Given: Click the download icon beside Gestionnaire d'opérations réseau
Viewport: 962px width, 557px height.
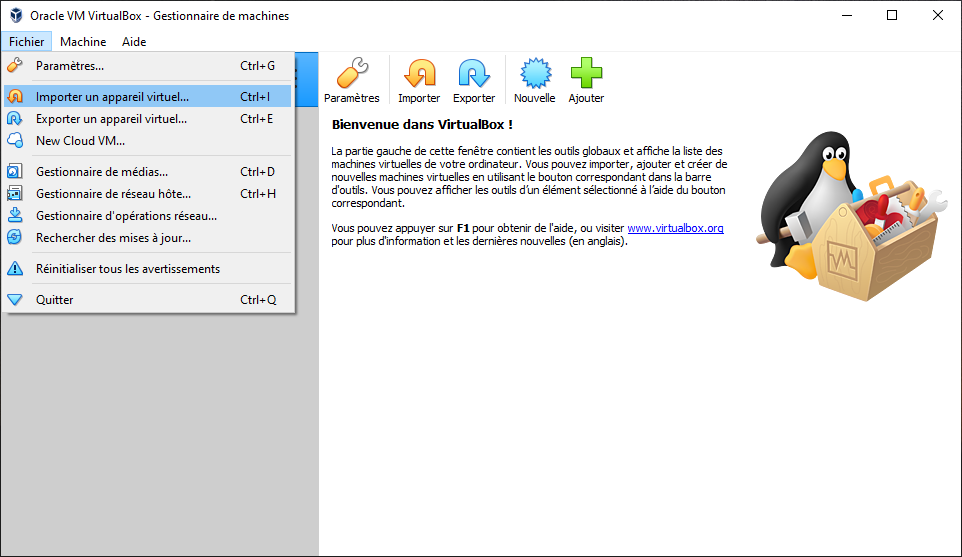Looking at the screenshot, I should pos(15,215).
